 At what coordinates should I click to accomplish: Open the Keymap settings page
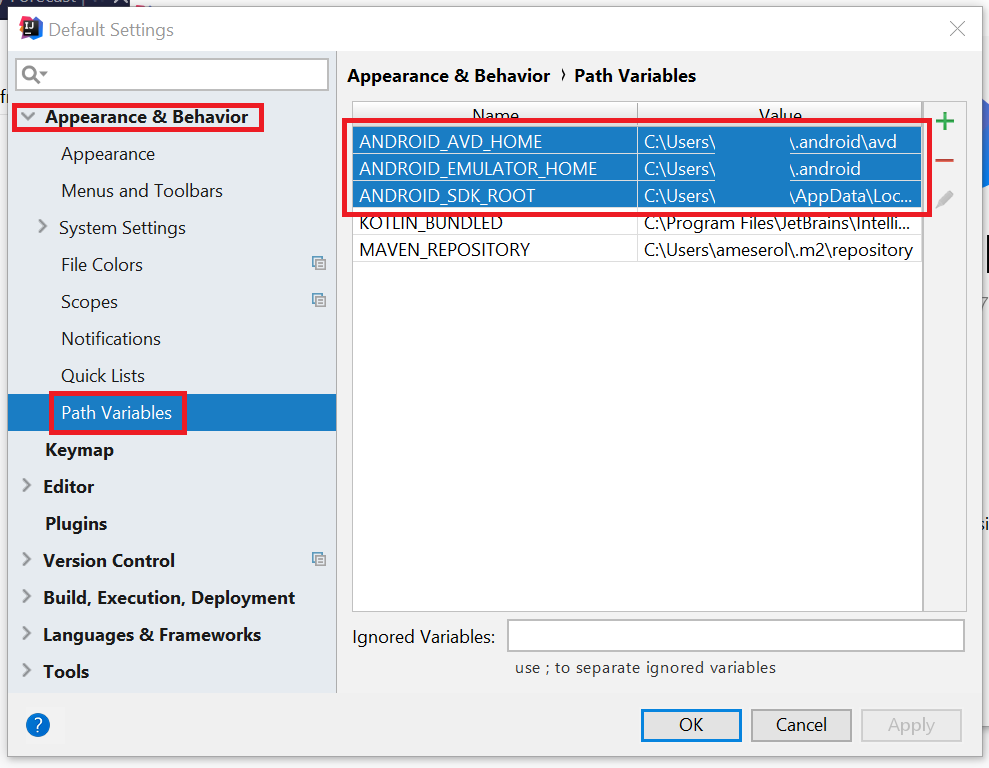(79, 450)
